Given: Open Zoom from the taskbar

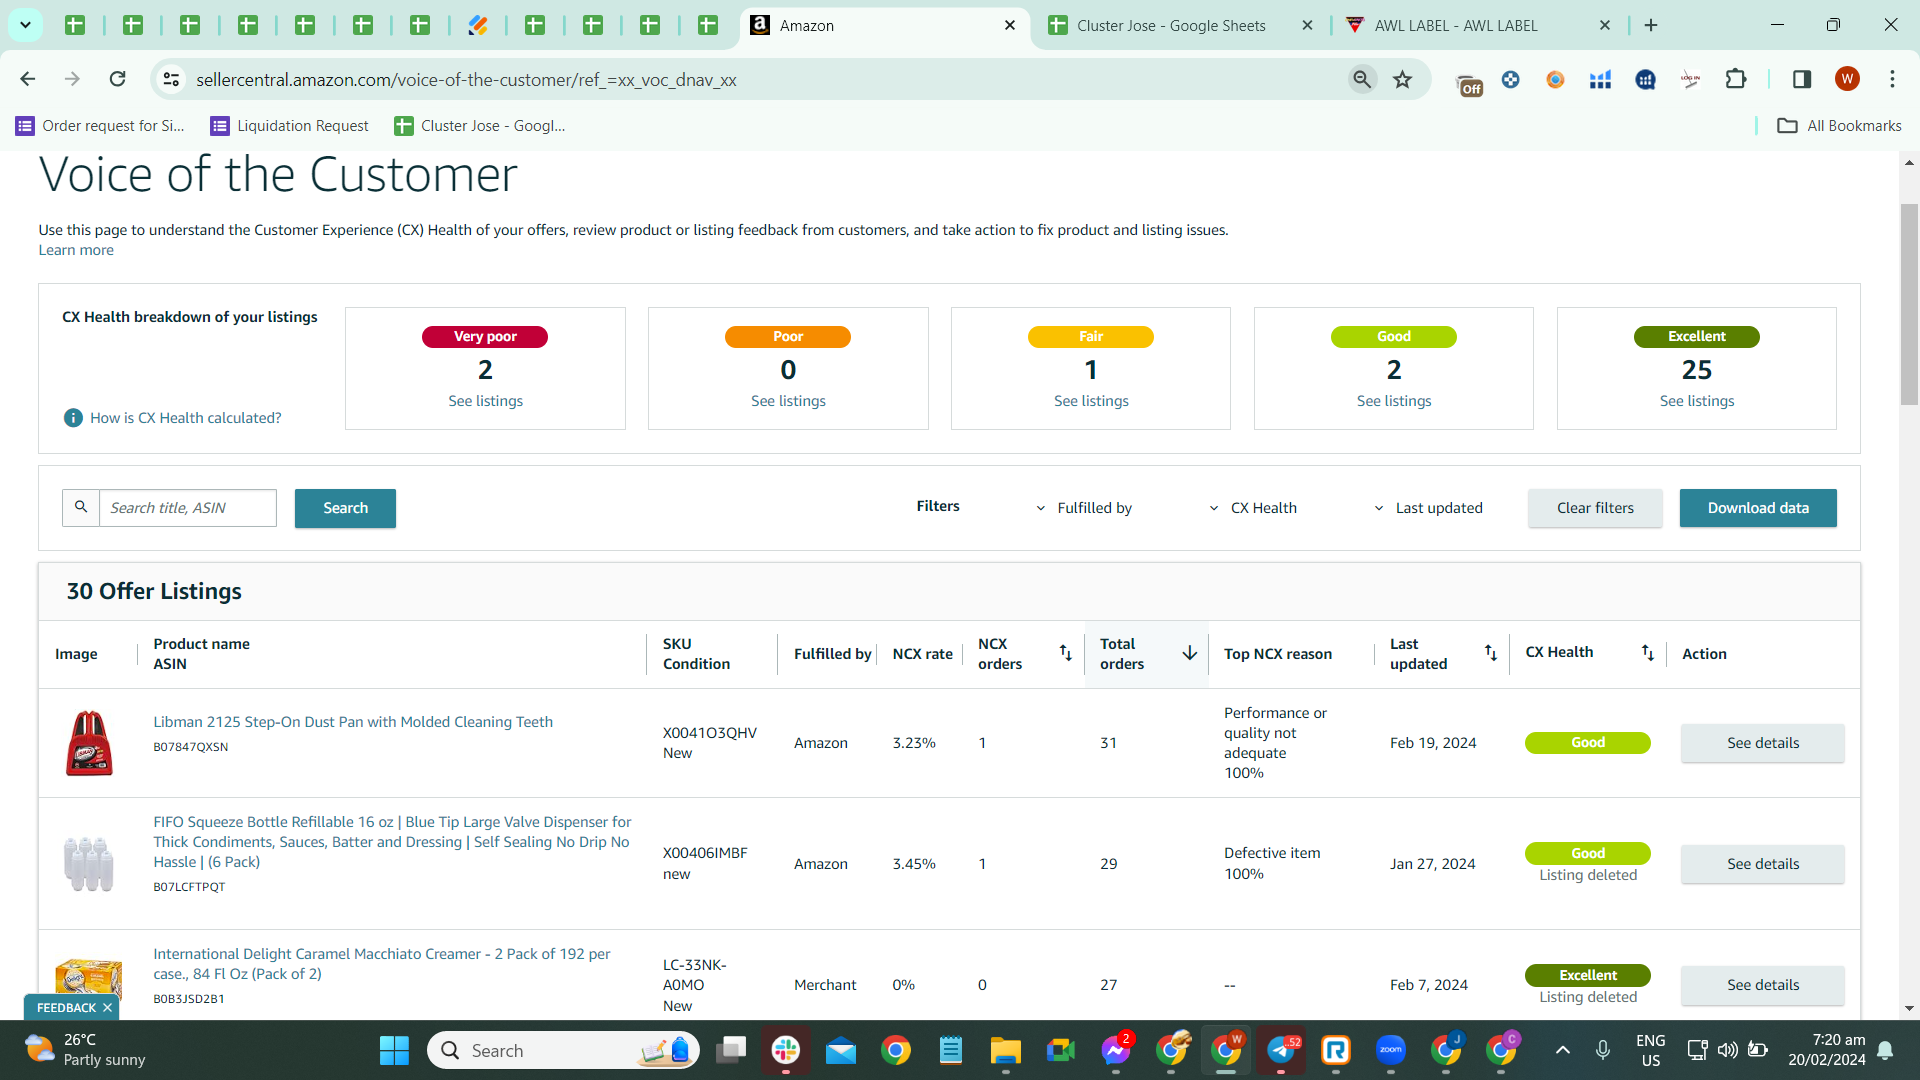Looking at the screenshot, I should coord(1391,1050).
